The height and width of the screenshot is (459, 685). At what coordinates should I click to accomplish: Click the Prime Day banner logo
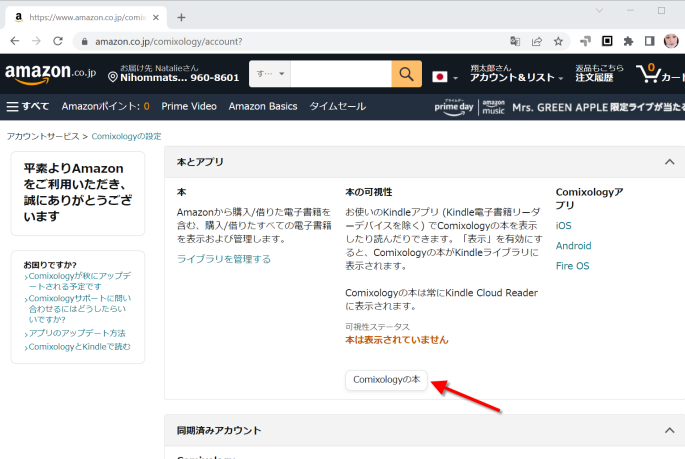point(454,107)
